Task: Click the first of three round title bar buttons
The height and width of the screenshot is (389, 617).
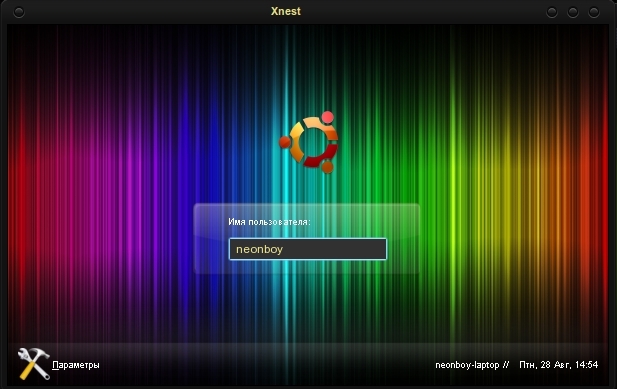Action: tap(552, 12)
